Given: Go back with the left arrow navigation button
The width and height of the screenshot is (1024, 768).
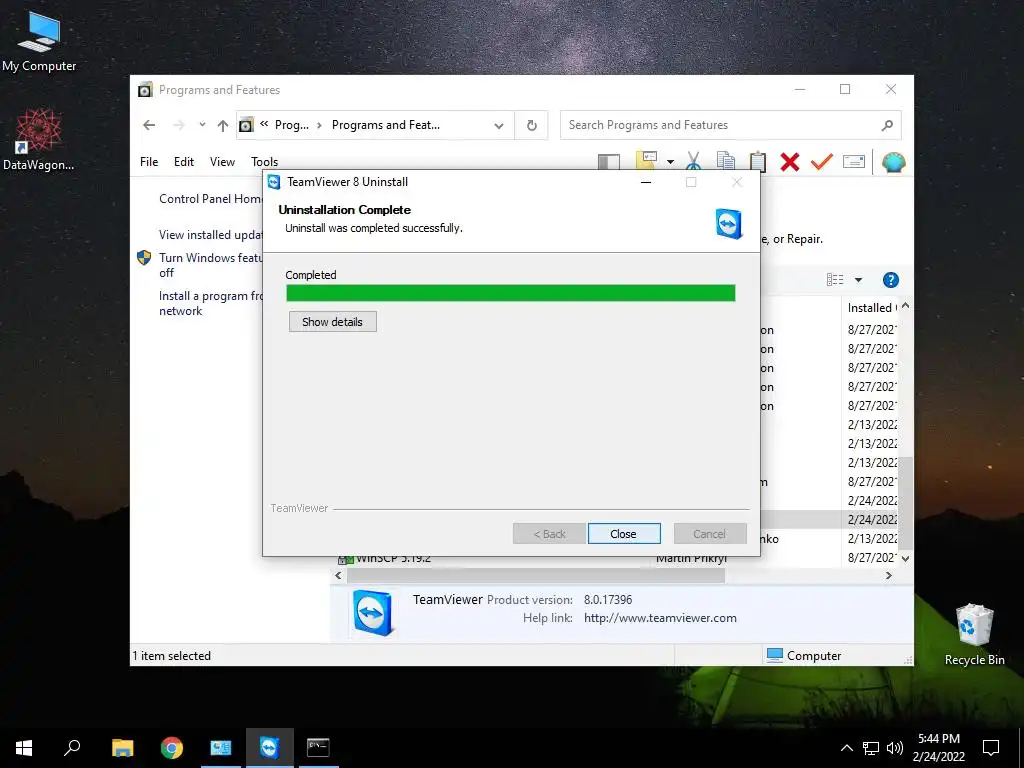Looking at the screenshot, I should point(149,125).
